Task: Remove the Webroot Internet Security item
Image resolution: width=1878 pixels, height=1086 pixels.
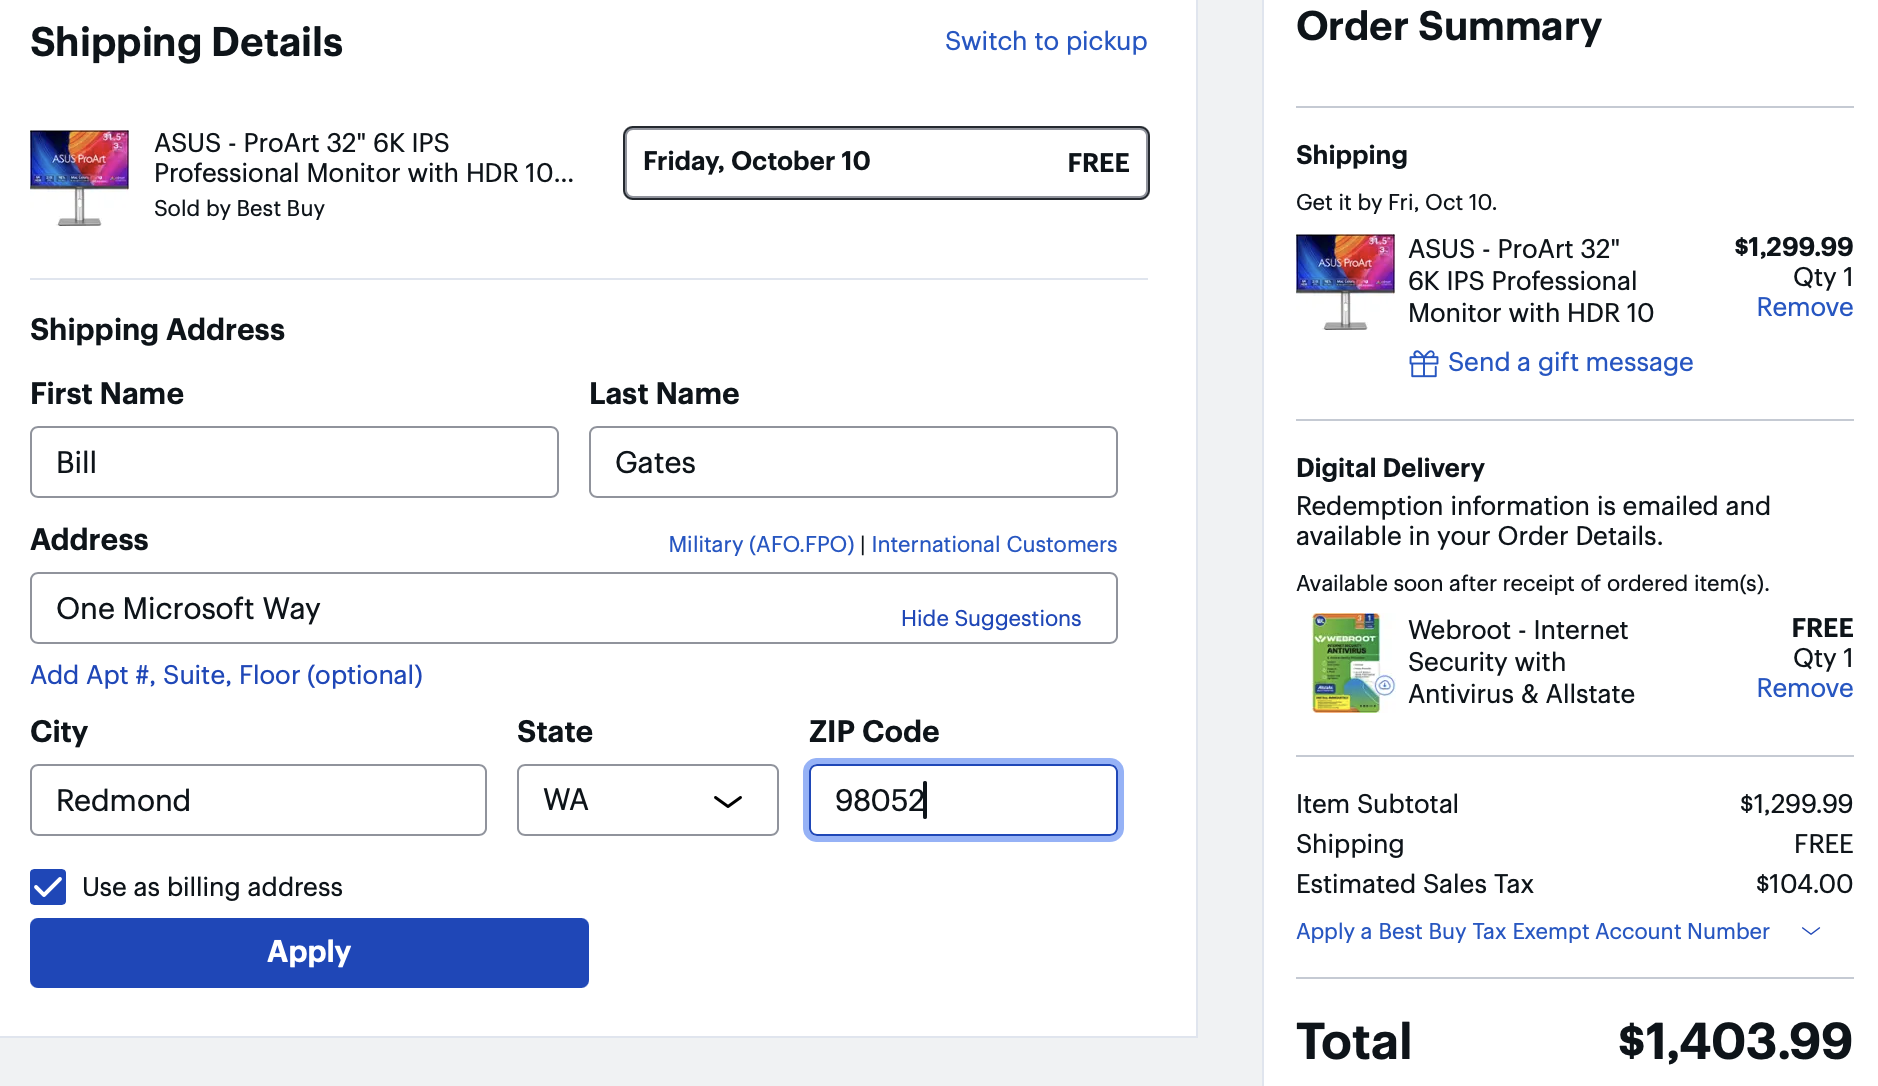Action: (1804, 688)
